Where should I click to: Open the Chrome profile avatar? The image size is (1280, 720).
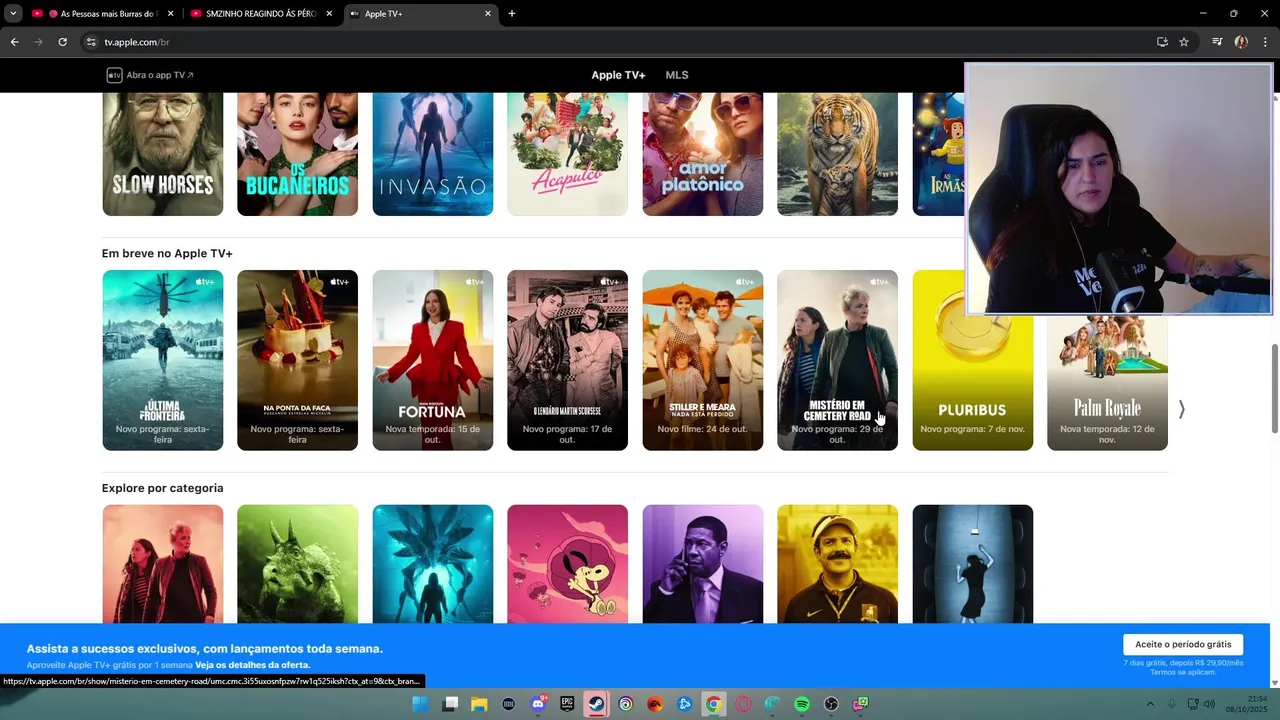(x=1241, y=42)
